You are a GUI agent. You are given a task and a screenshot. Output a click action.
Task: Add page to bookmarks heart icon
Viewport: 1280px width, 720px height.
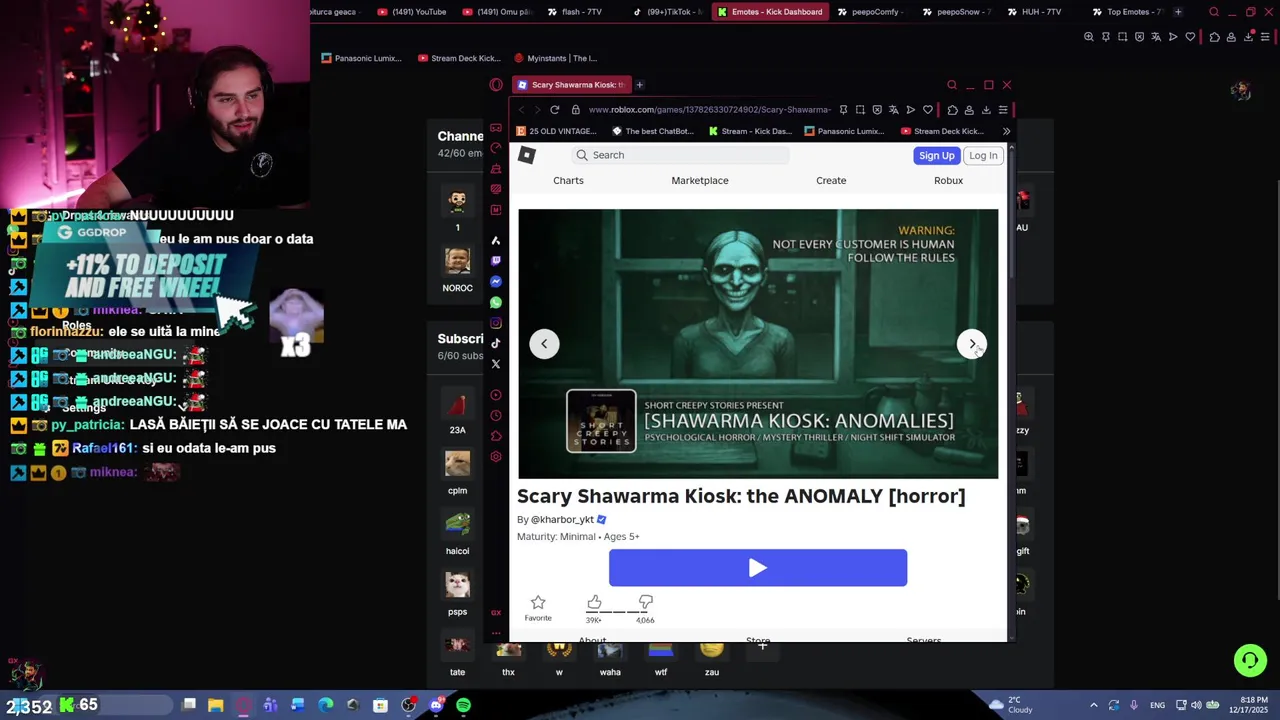point(928,110)
